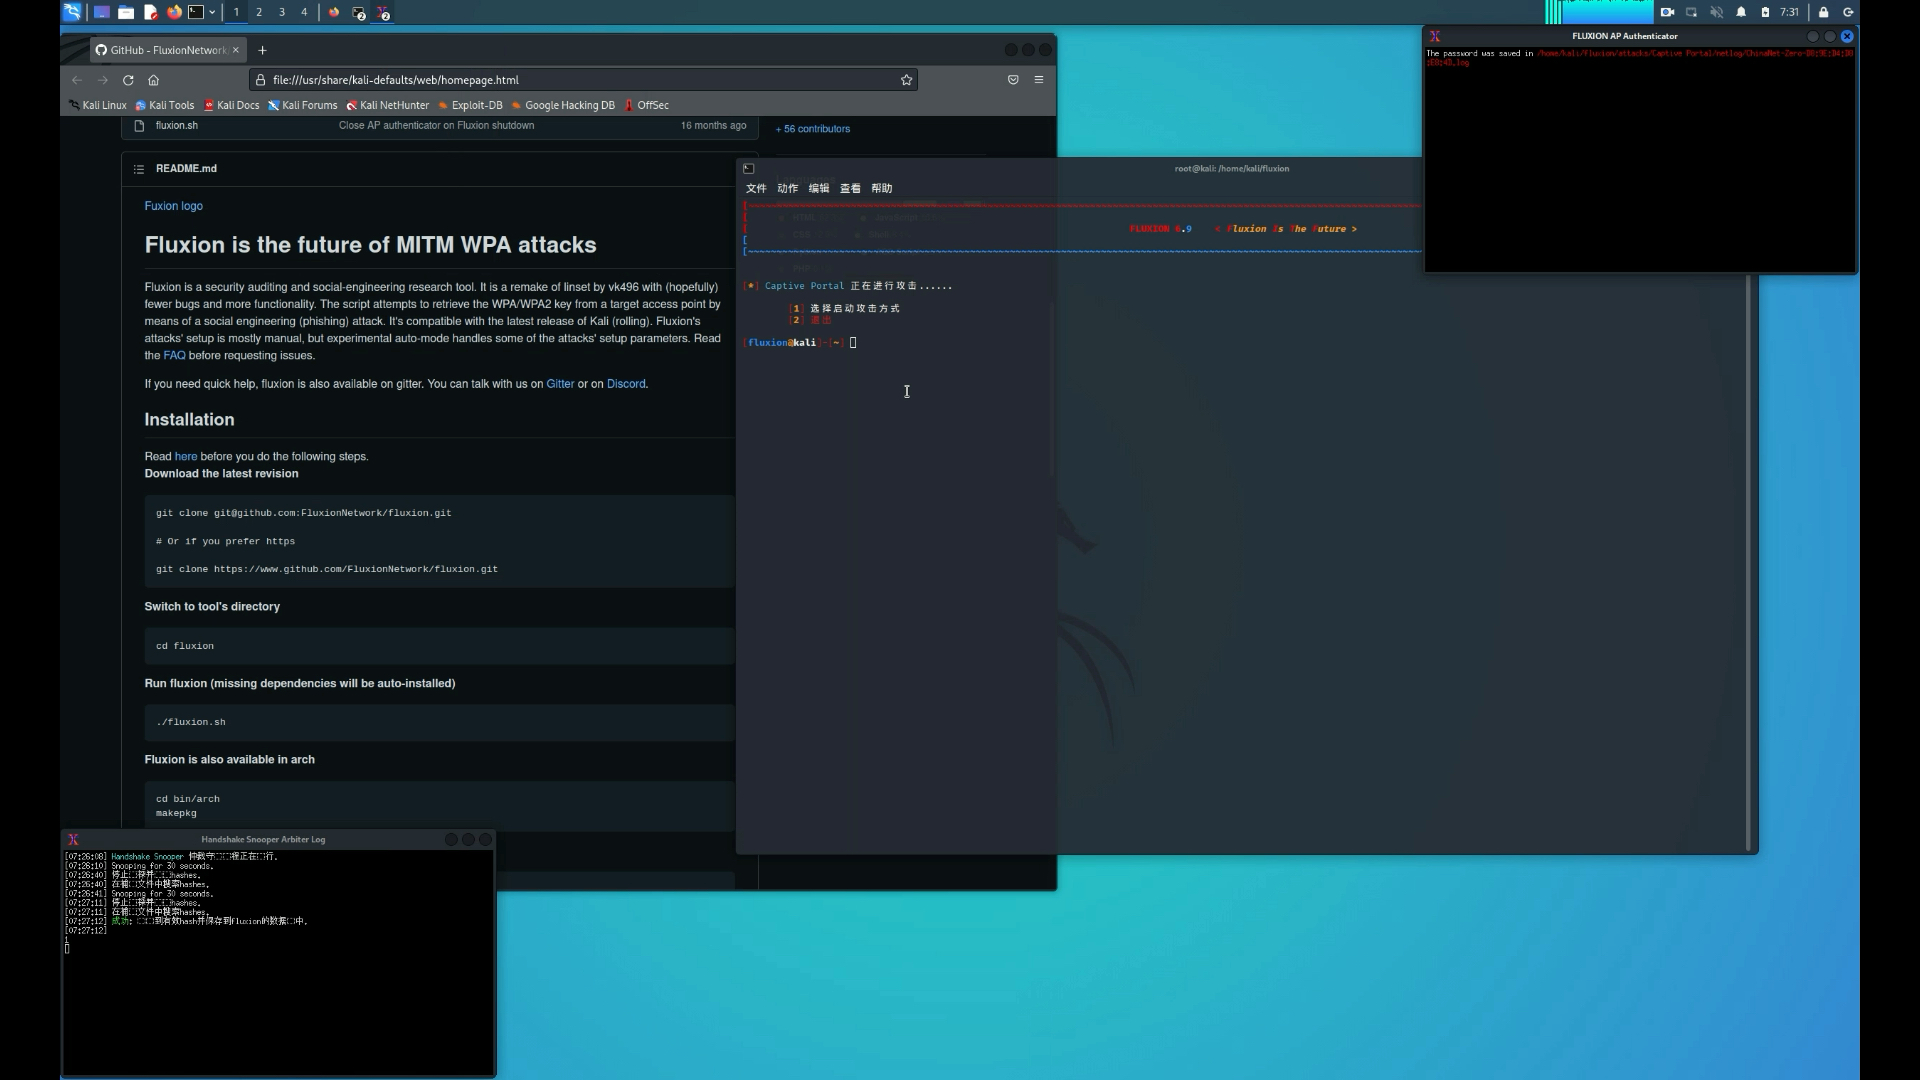The width and height of the screenshot is (1920, 1080).
Task: Open the README outline list icon
Action: point(139,169)
